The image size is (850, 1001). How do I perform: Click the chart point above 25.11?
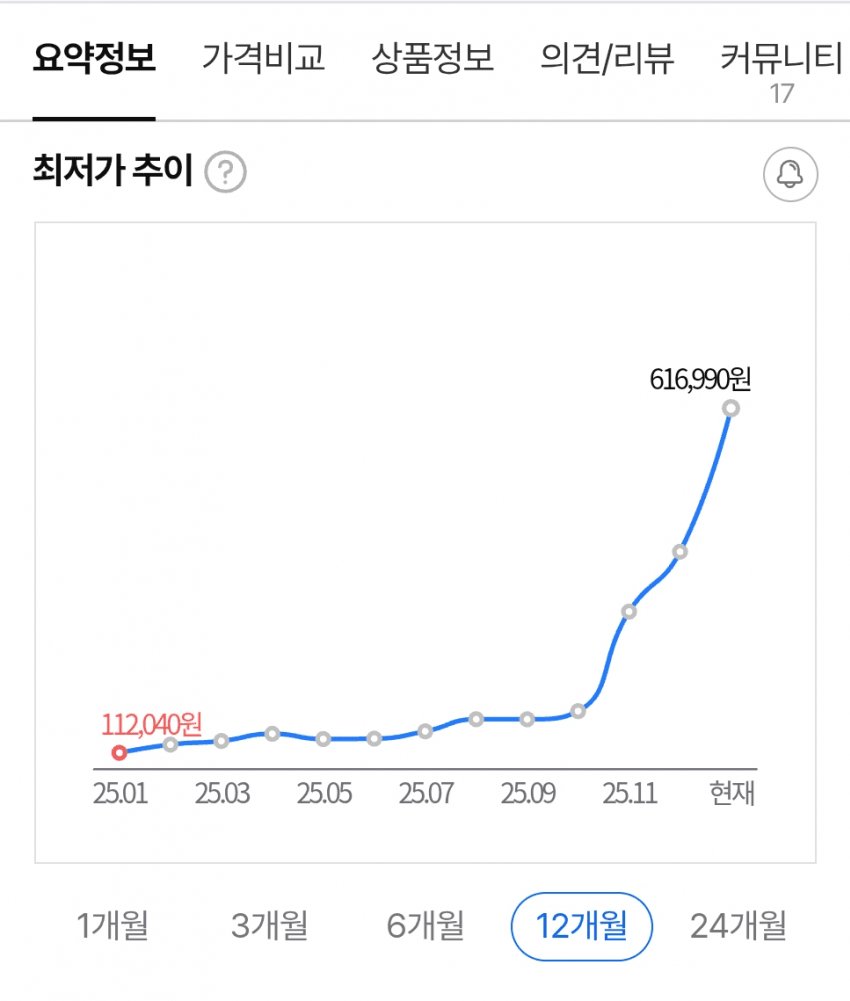629,611
